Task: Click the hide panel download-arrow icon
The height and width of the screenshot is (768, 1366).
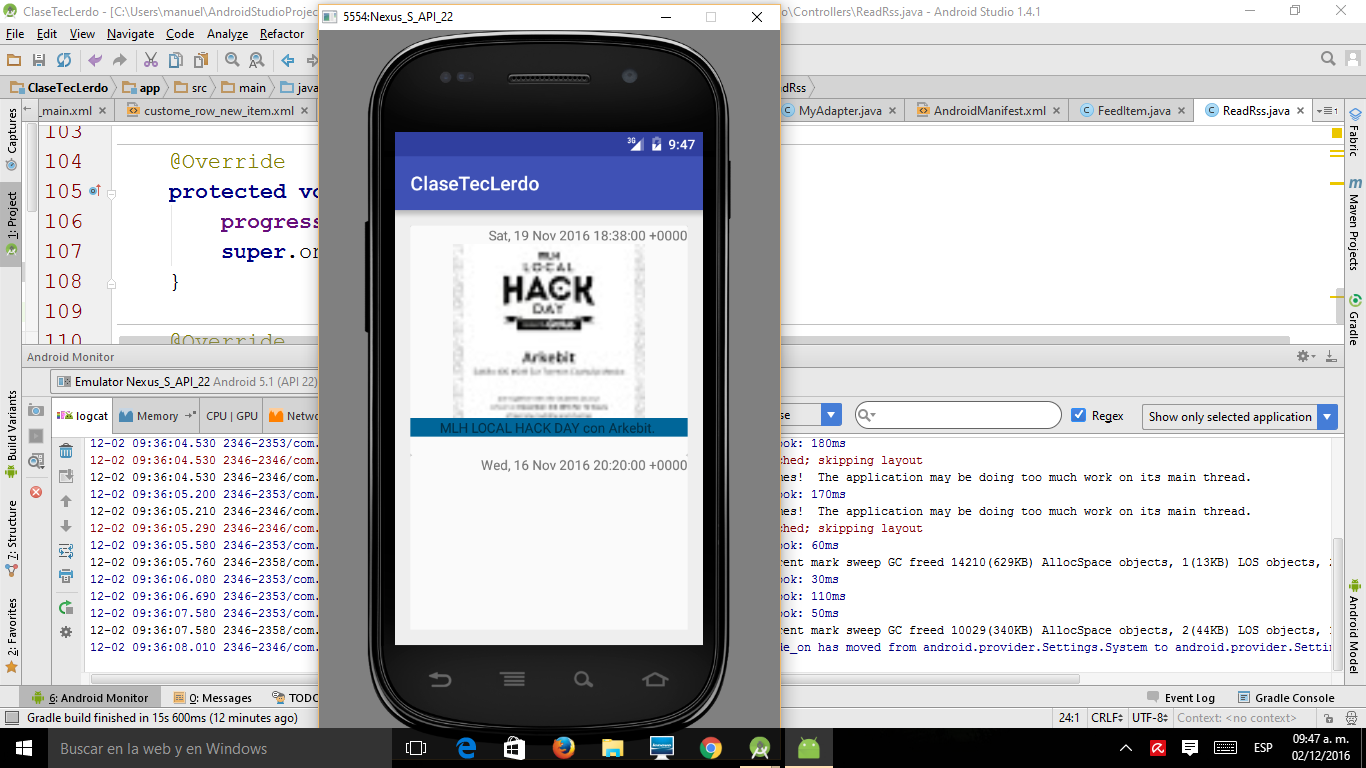Action: (x=1331, y=356)
